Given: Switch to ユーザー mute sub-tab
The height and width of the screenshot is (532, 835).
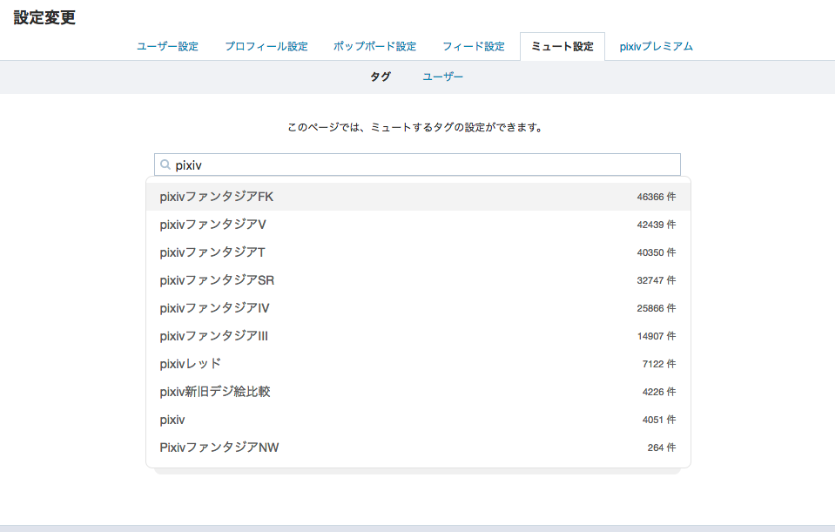Looking at the screenshot, I should click(443, 77).
